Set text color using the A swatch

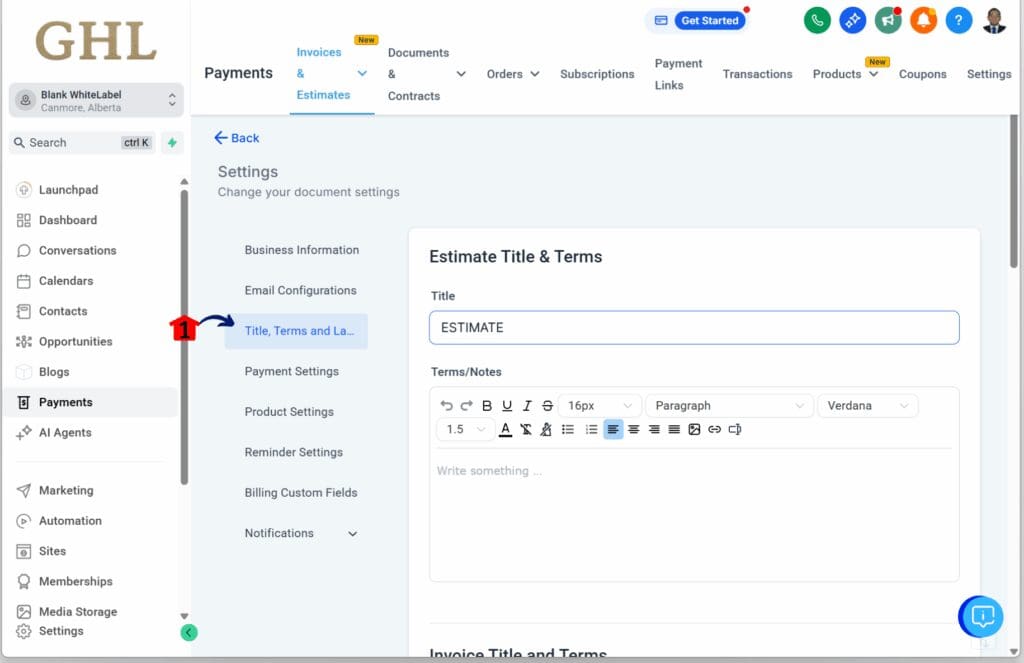[x=505, y=429]
